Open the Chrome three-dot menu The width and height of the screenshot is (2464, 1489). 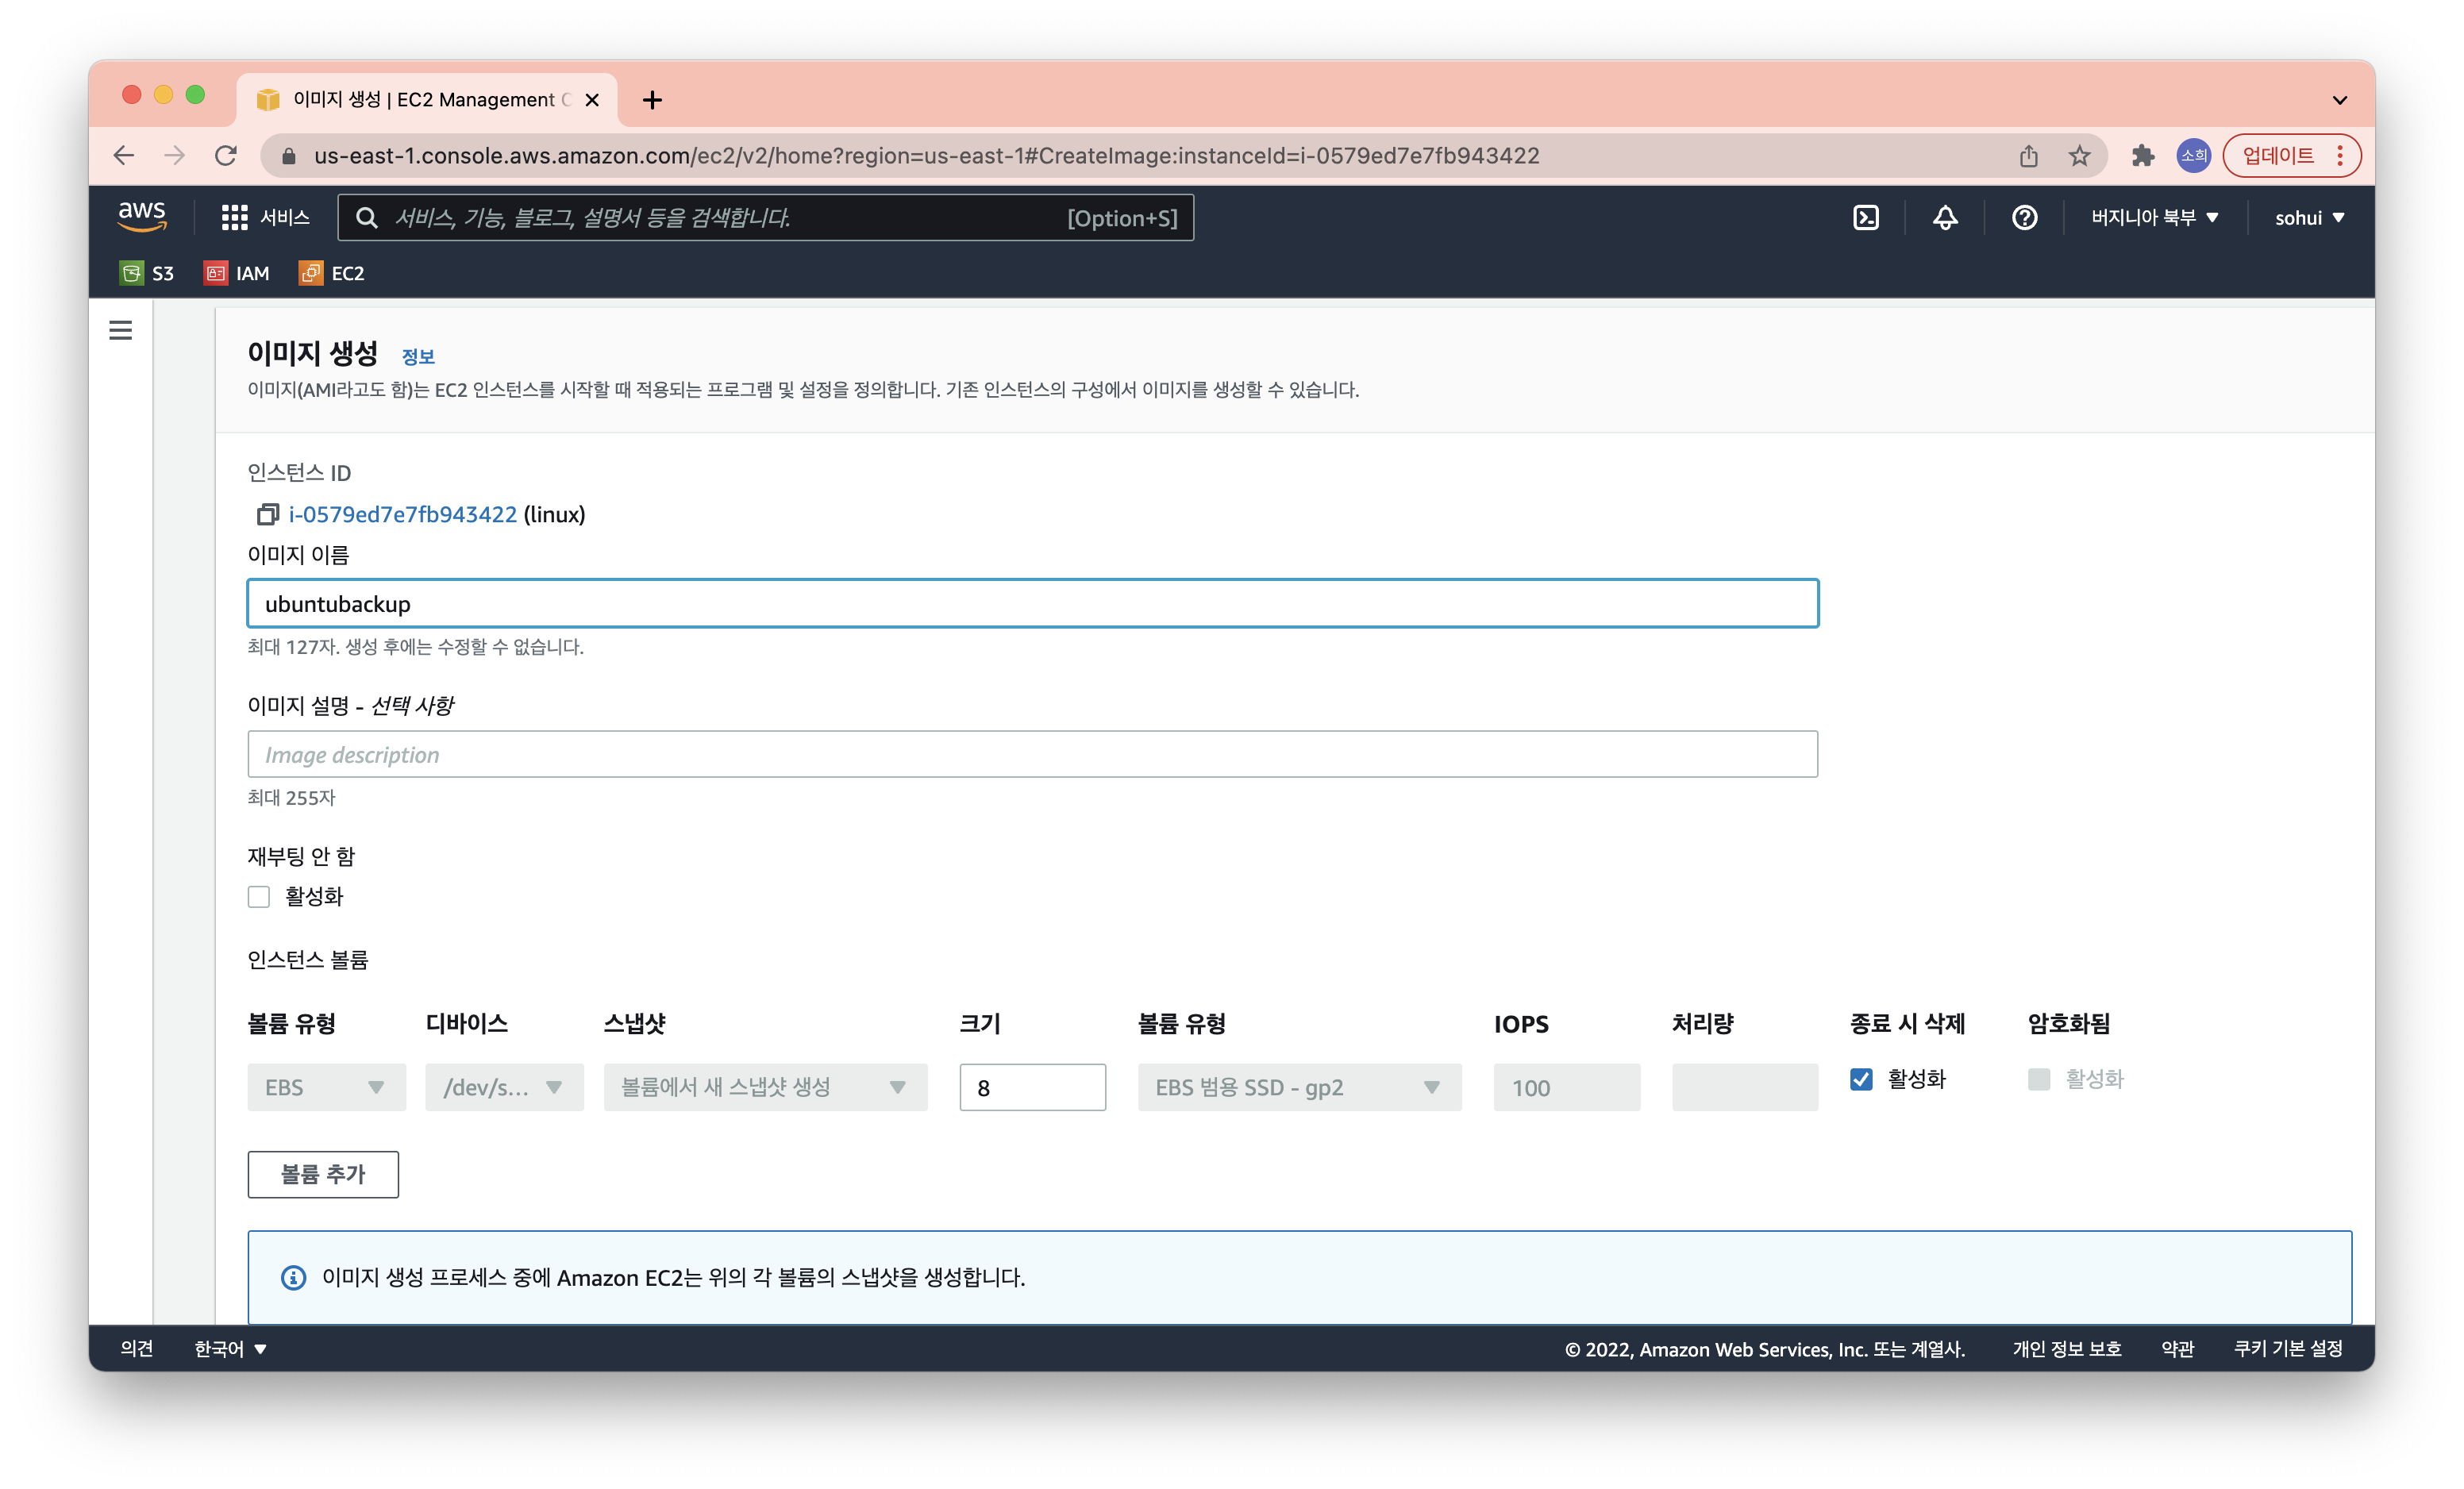tap(2340, 155)
